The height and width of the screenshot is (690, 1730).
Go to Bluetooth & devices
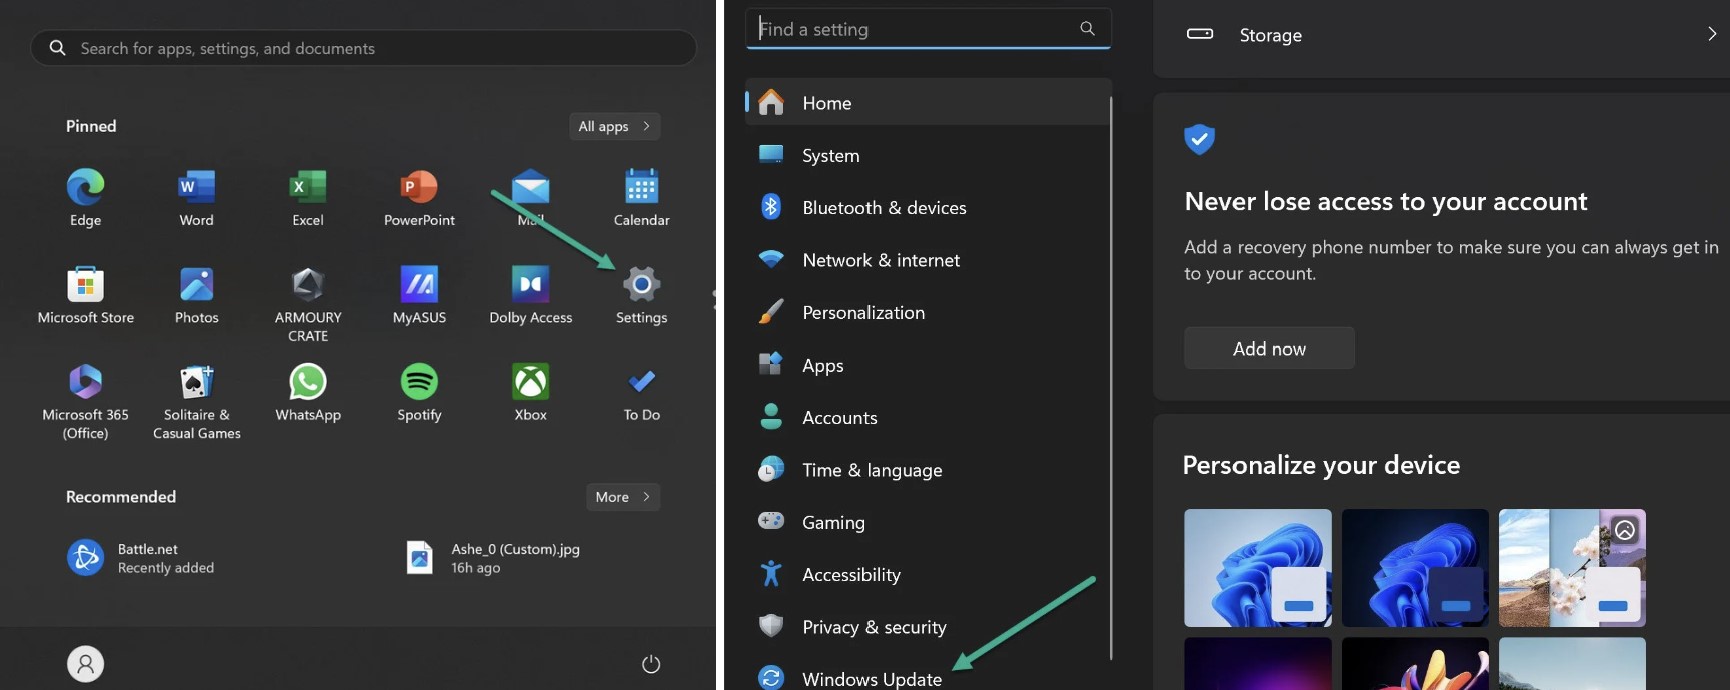point(928,207)
